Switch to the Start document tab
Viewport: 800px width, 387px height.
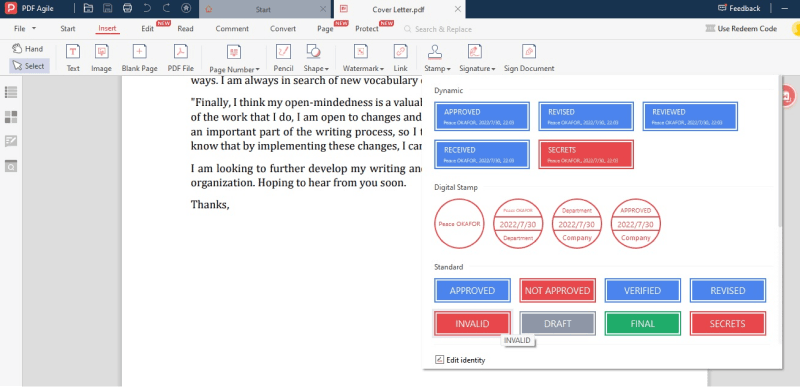point(263,9)
